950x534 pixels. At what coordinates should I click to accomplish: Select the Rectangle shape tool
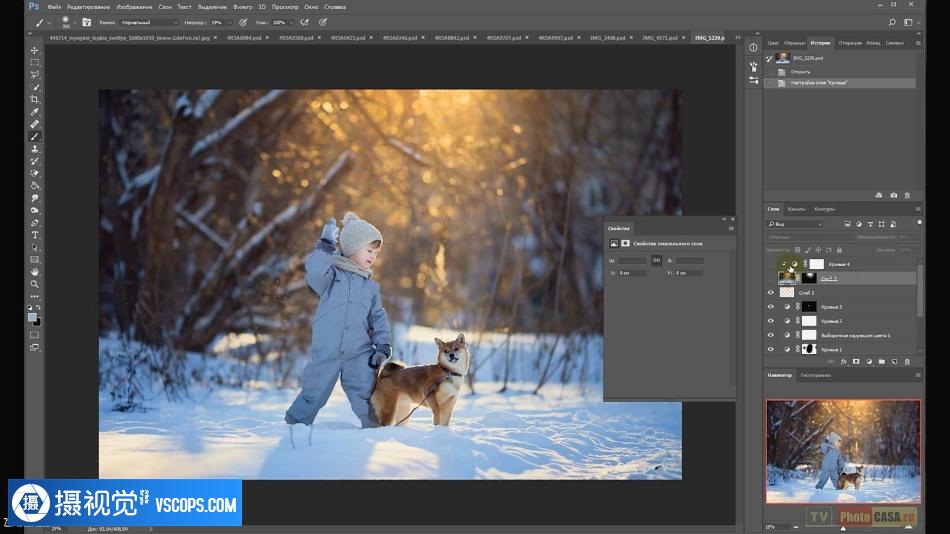[x=35, y=259]
